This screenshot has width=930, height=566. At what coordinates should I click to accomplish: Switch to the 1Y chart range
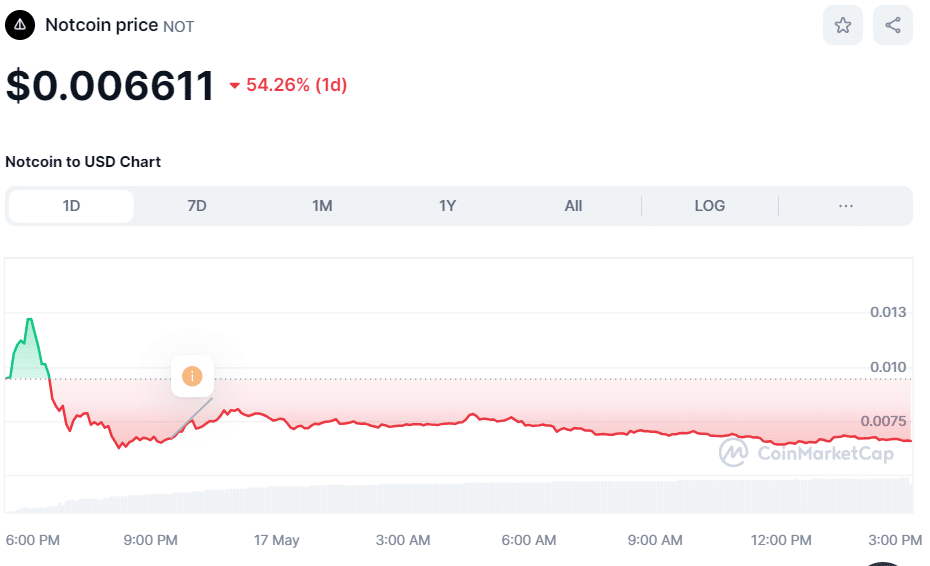click(x=447, y=206)
